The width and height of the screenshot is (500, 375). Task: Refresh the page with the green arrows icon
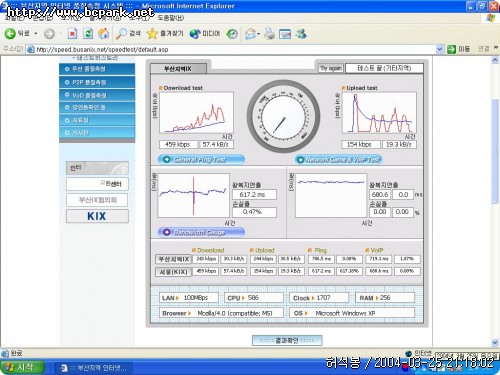(88, 34)
